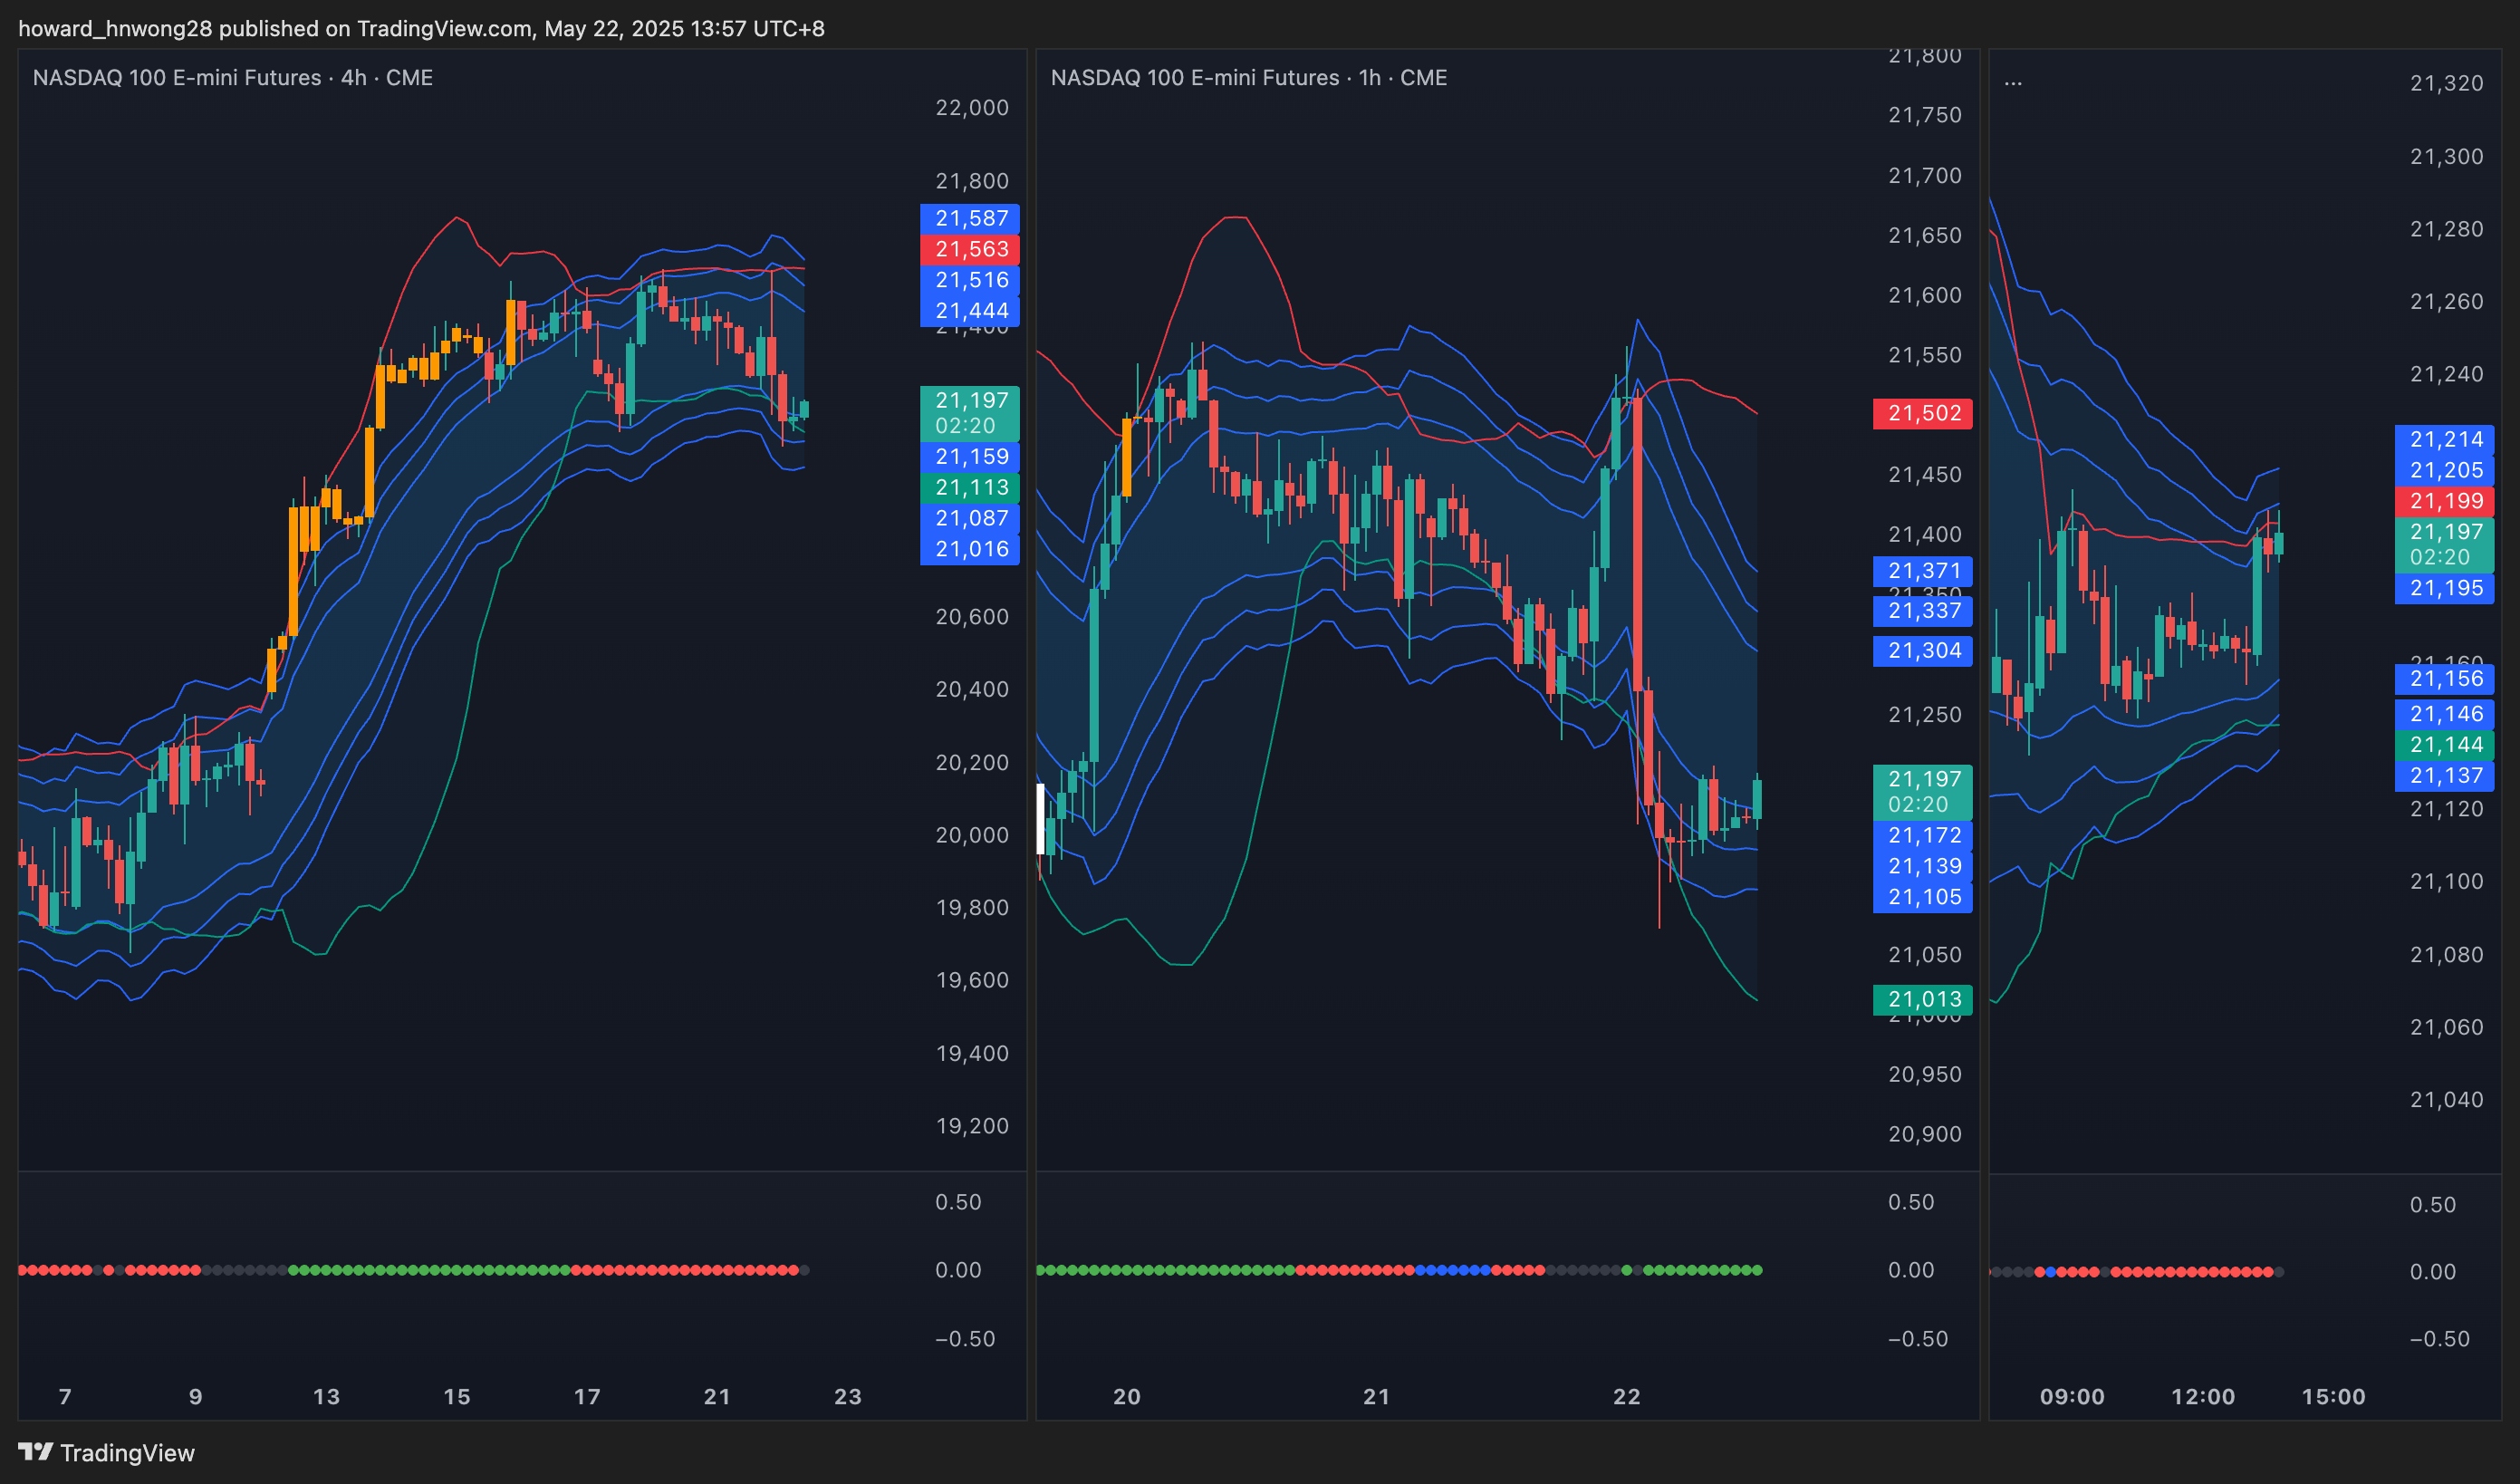Click the TradingView text at bottom left
Viewport: 2520px width, 1484px height.
[x=127, y=1453]
